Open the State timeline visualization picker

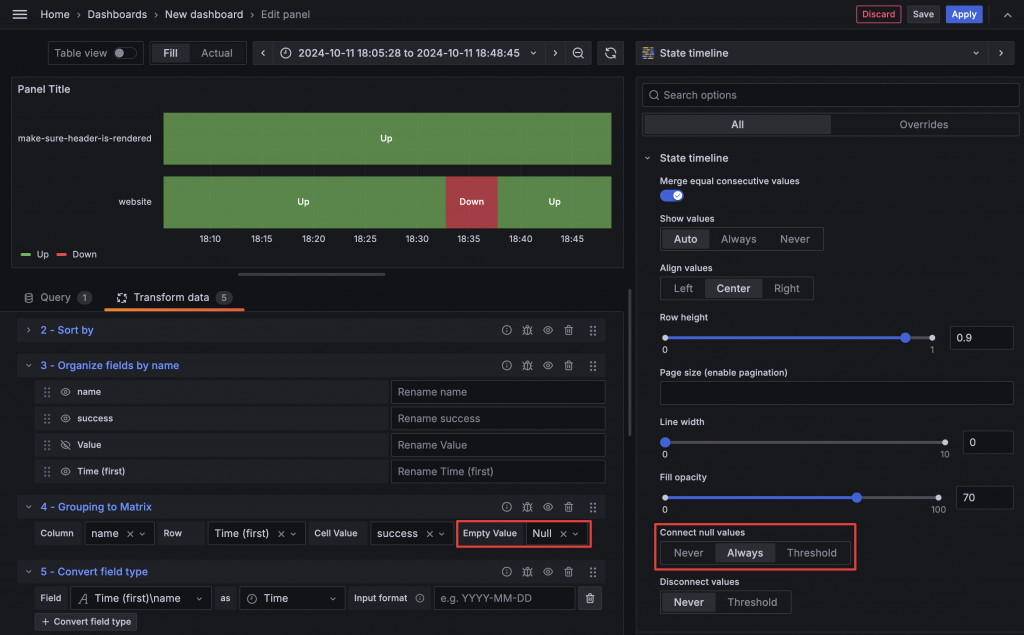click(x=812, y=53)
